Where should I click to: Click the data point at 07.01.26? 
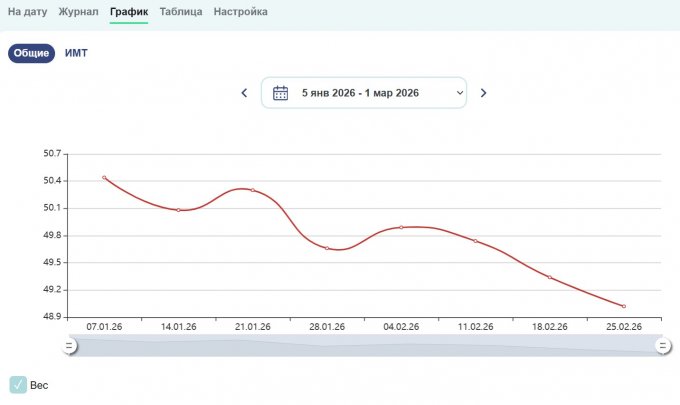(x=104, y=178)
